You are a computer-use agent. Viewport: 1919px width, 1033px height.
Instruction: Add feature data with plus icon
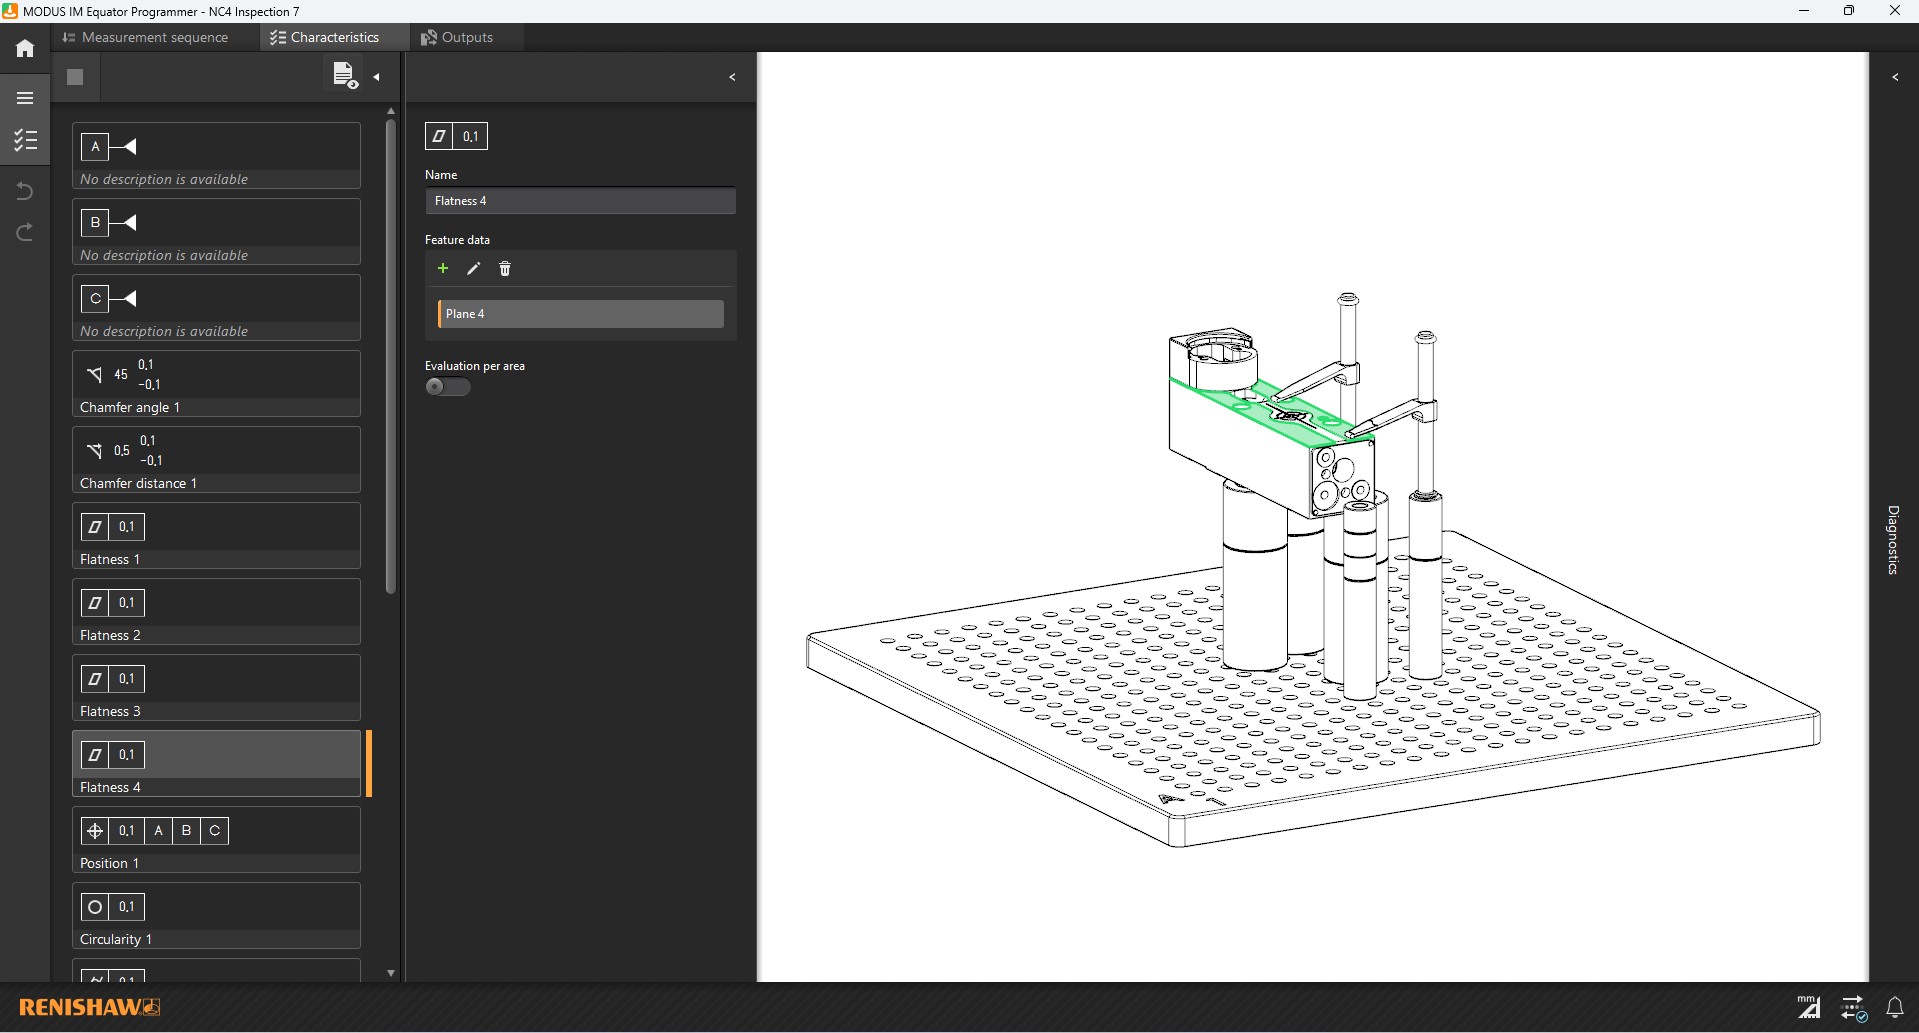(x=443, y=268)
